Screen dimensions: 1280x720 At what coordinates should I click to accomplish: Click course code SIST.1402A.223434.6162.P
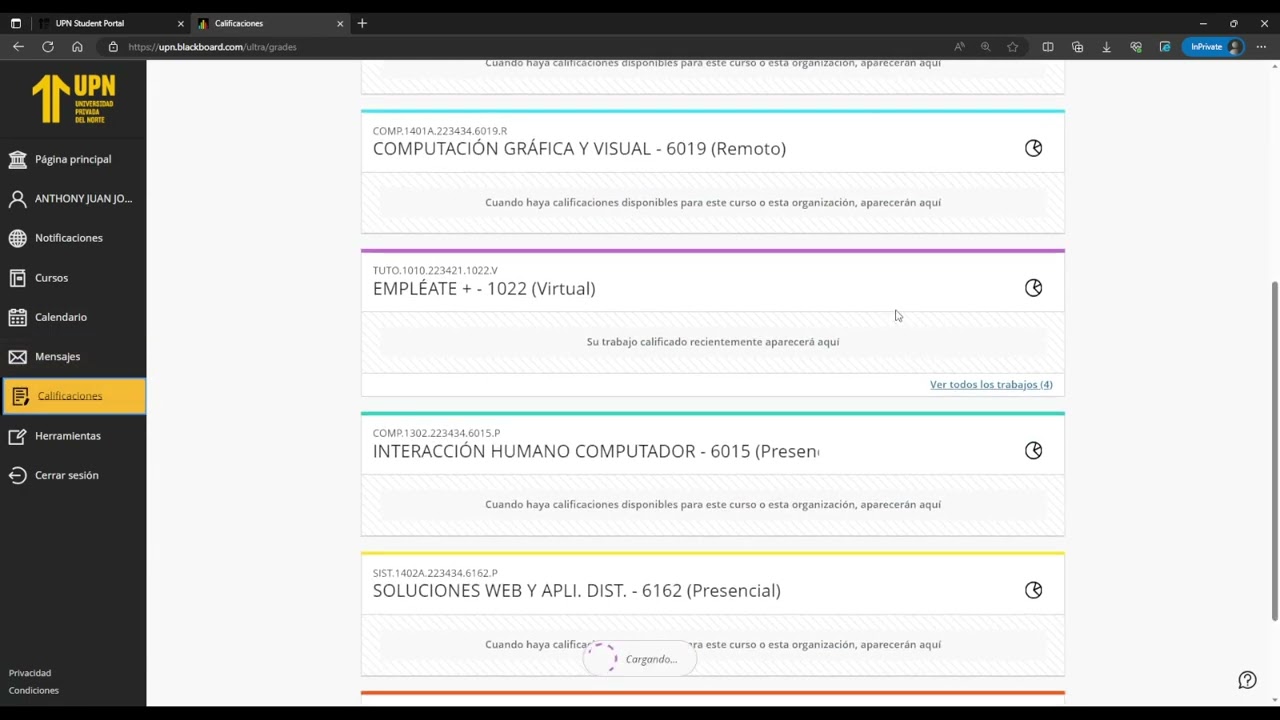435,573
